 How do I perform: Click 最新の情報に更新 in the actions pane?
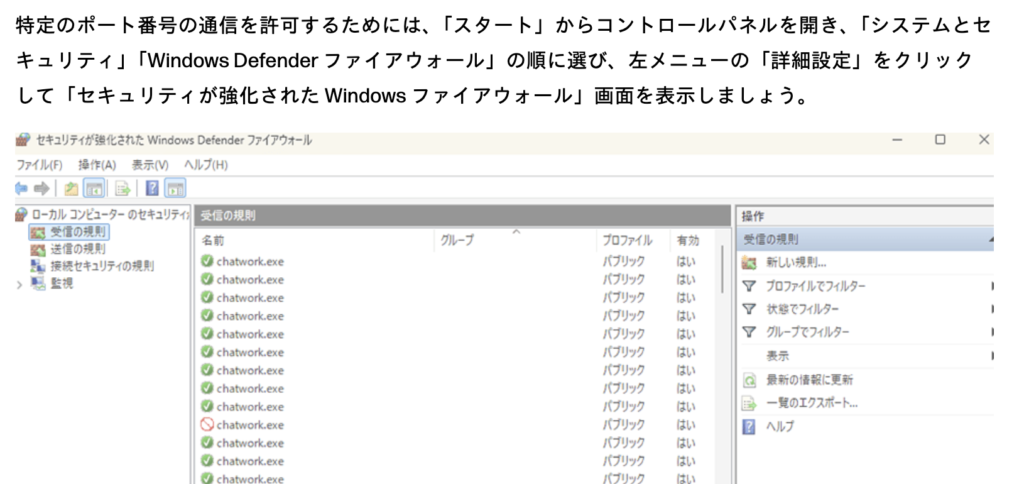808,380
